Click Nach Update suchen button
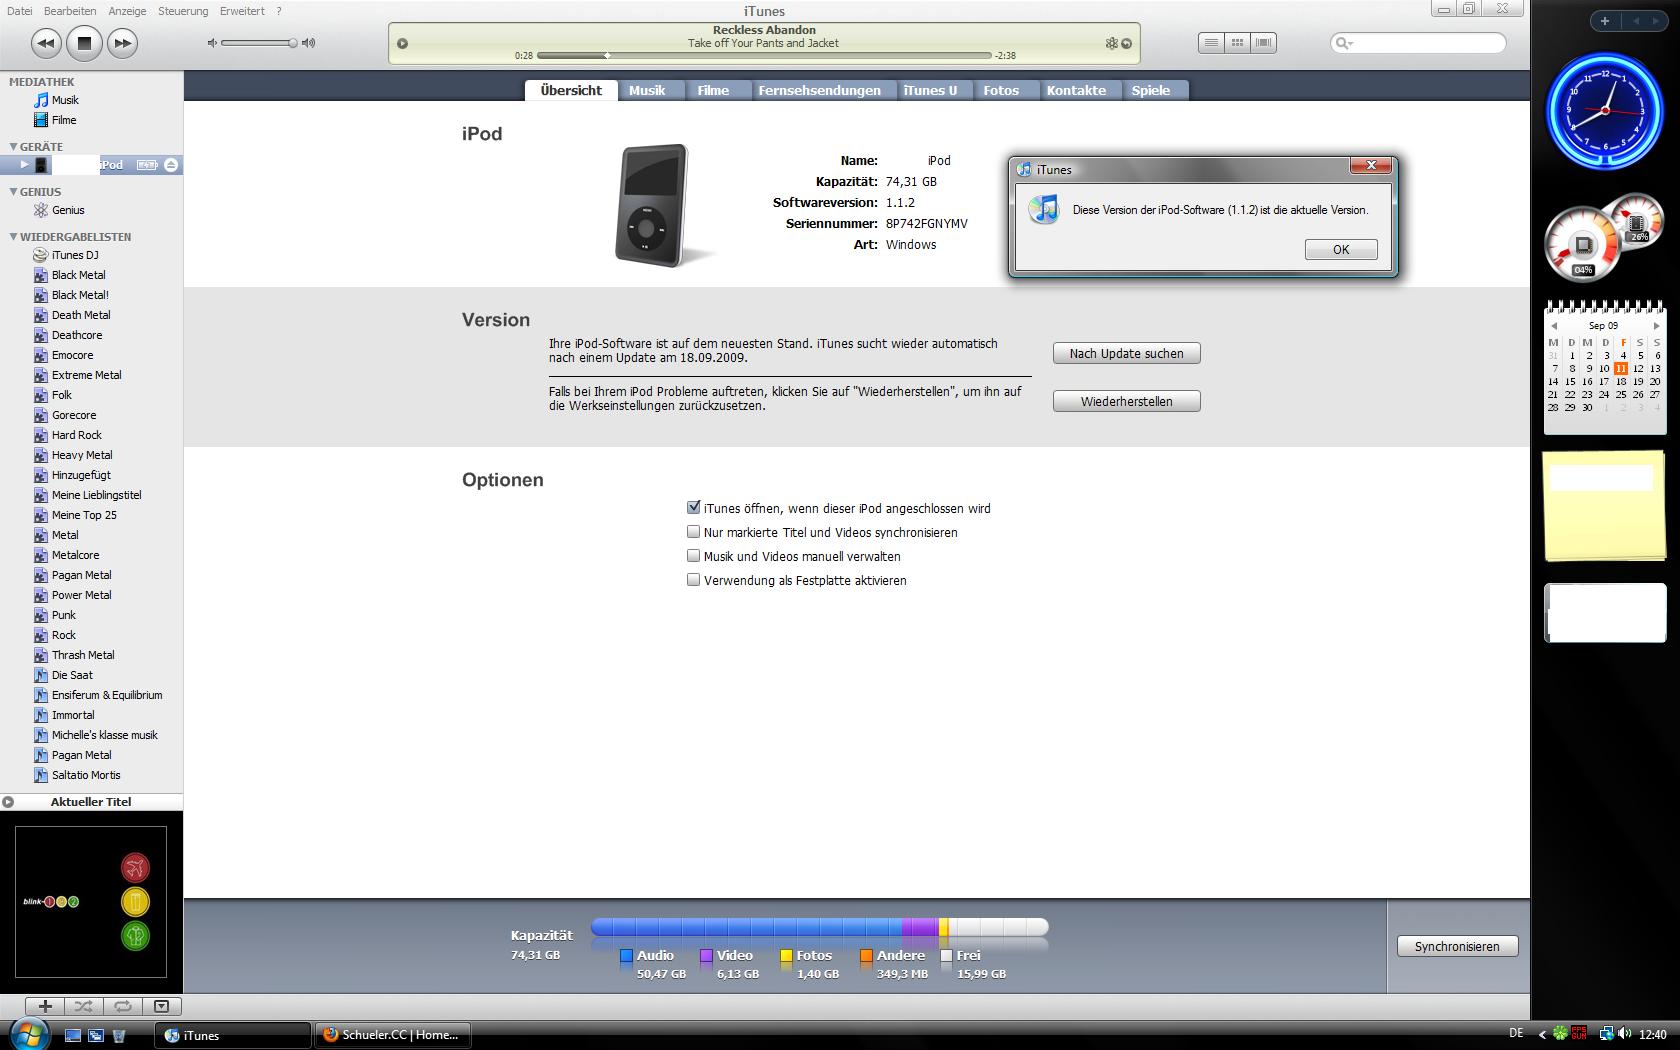 (x=1126, y=353)
